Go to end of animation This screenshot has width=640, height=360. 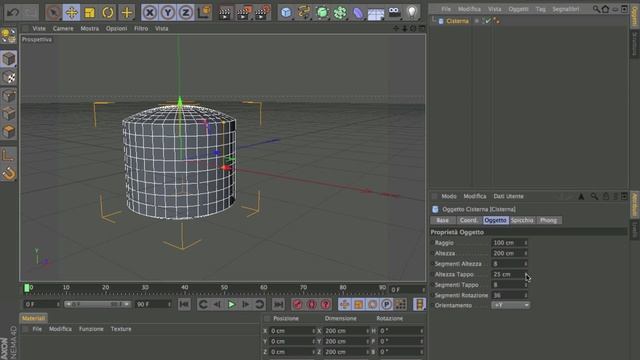pyautogui.click(x=278, y=304)
